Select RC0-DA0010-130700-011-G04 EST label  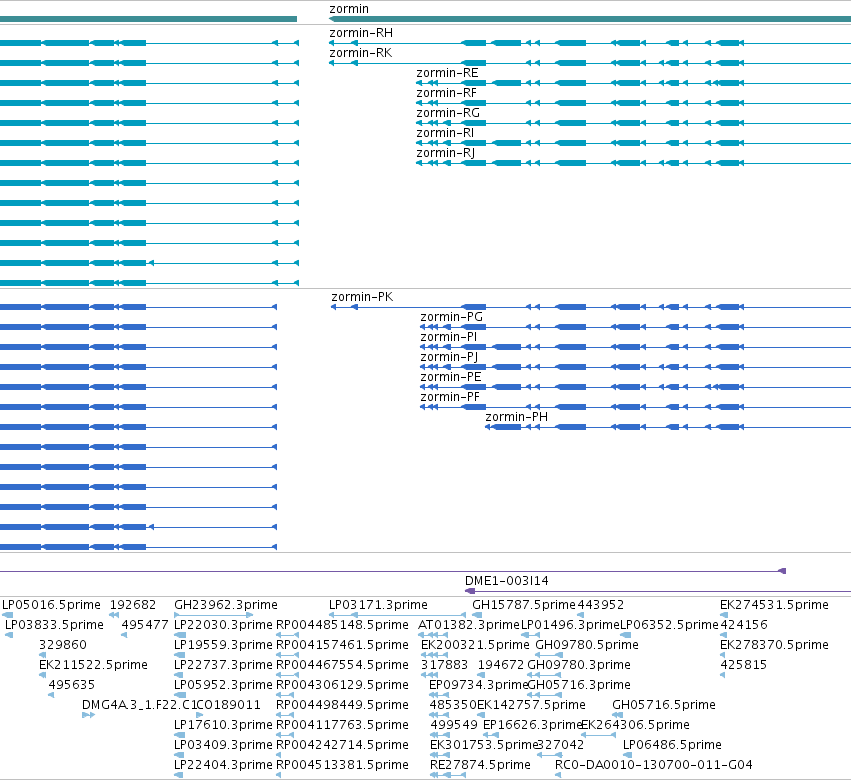tap(654, 765)
